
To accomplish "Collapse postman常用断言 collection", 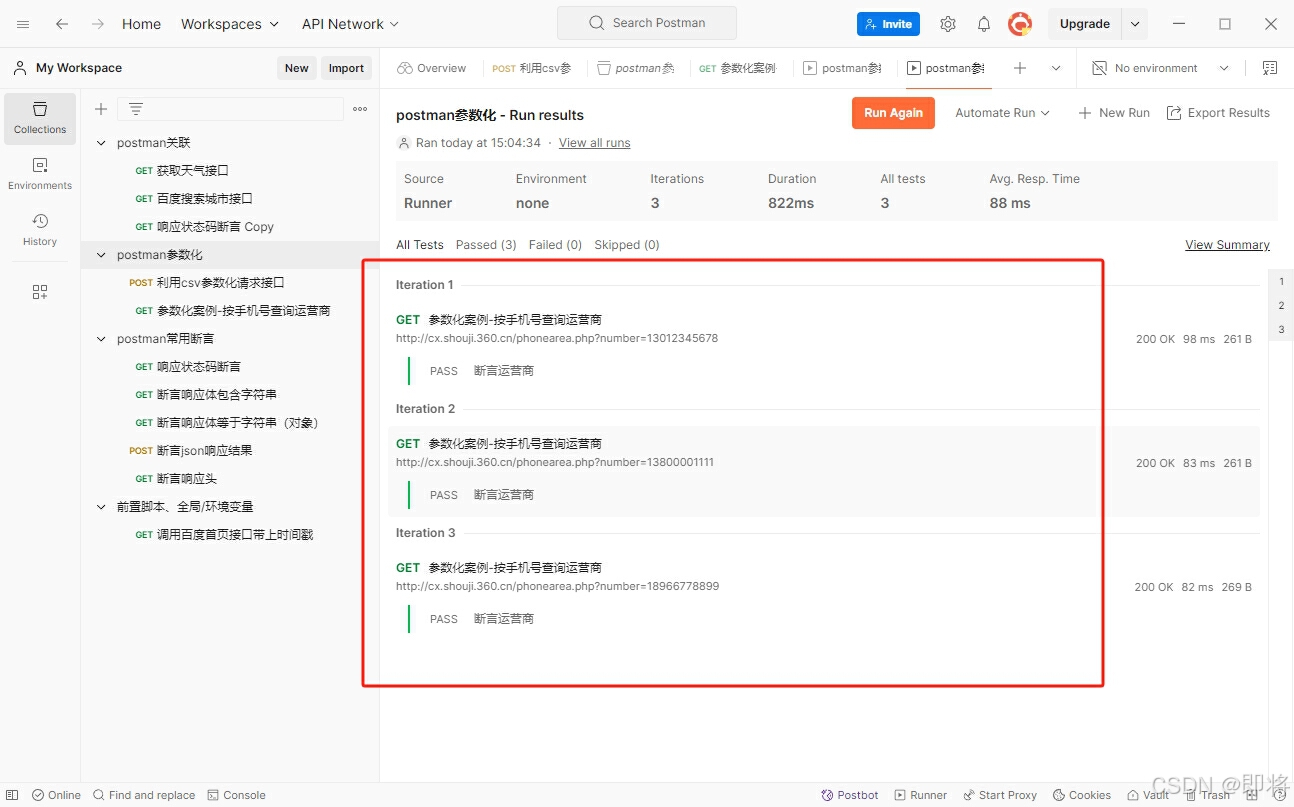I will [101, 339].
